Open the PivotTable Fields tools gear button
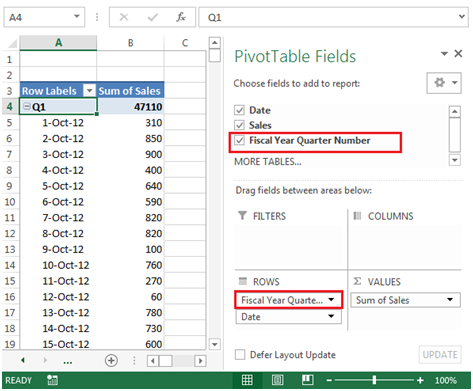The width and height of the screenshot is (473, 391). point(444,83)
